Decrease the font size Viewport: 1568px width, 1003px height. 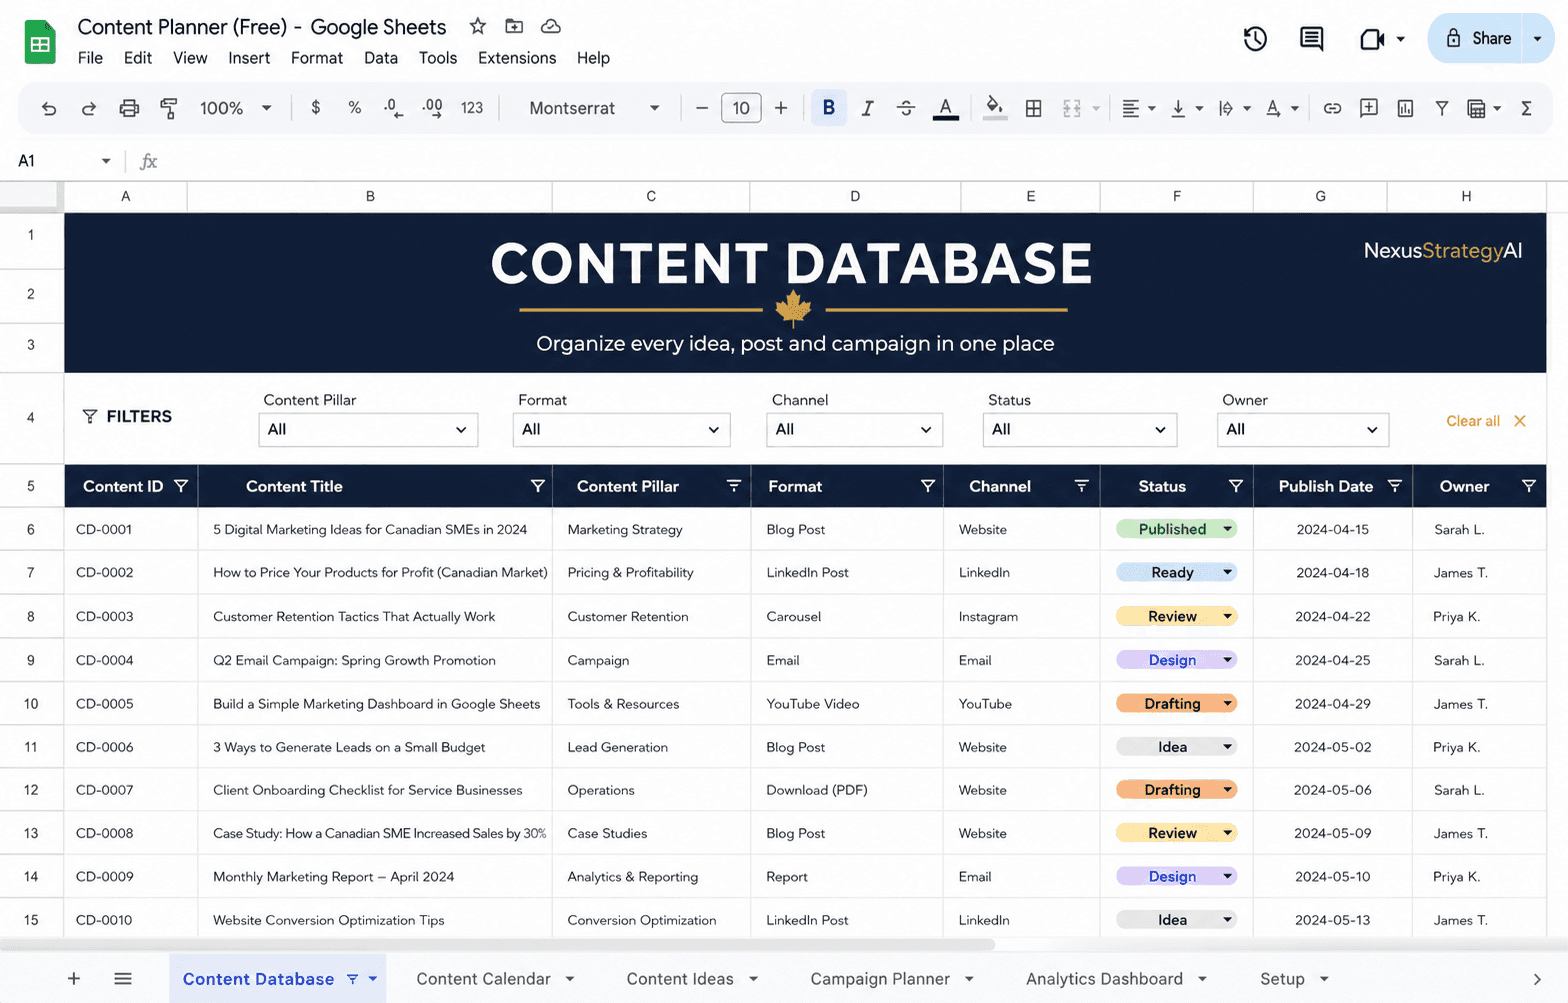(x=702, y=108)
